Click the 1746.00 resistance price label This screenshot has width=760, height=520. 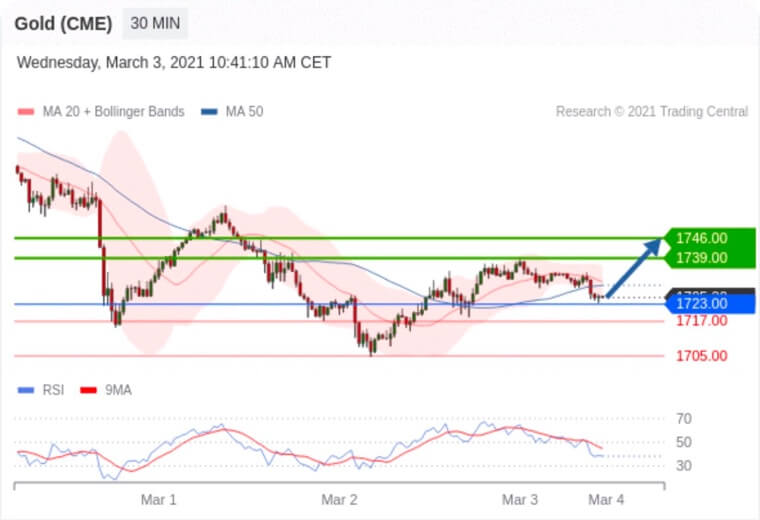point(701,238)
